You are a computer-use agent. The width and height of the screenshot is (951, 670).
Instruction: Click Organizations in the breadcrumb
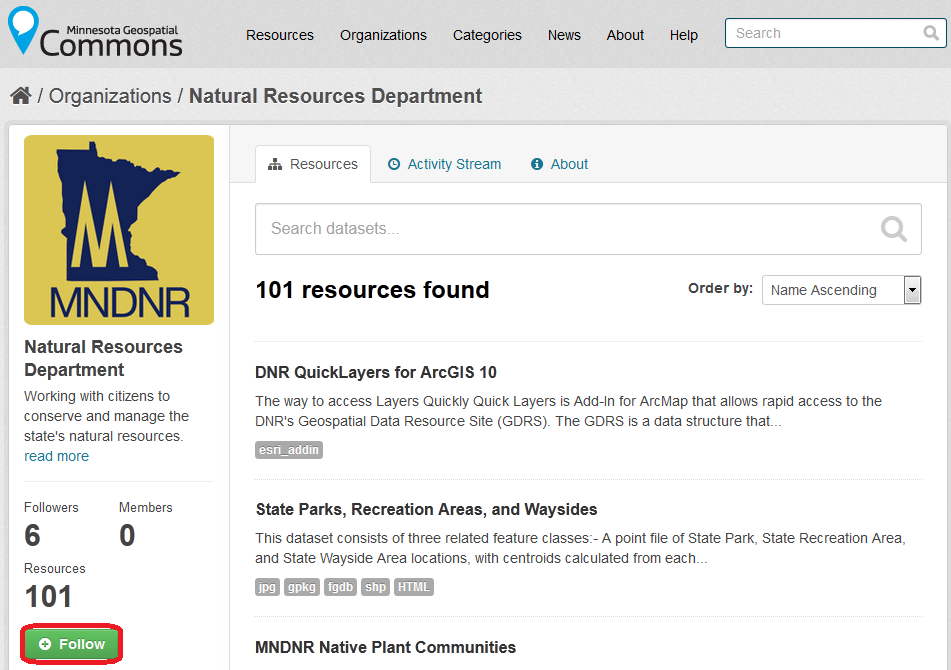click(110, 96)
